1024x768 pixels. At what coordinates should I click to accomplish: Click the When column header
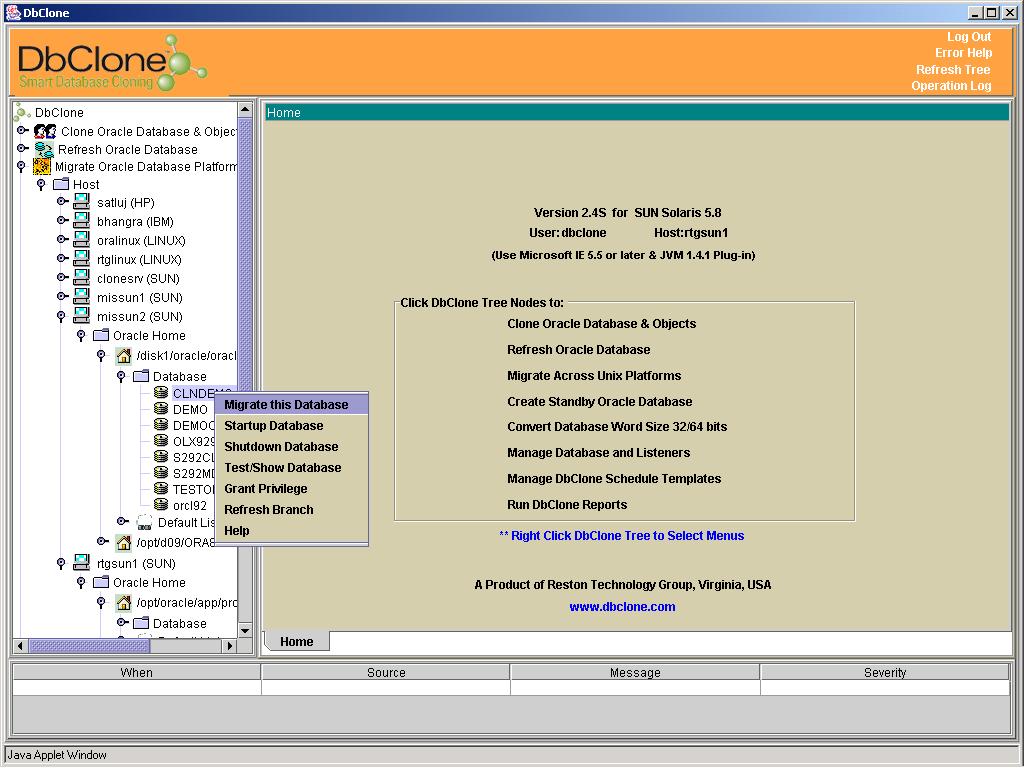[x=136, y=672]
